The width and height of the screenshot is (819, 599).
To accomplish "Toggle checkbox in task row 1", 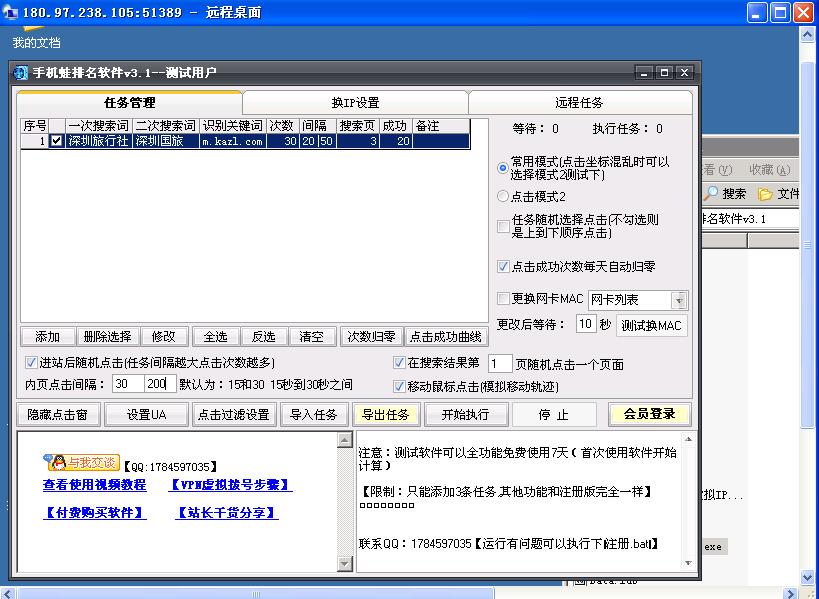I will tap(57, 142).
